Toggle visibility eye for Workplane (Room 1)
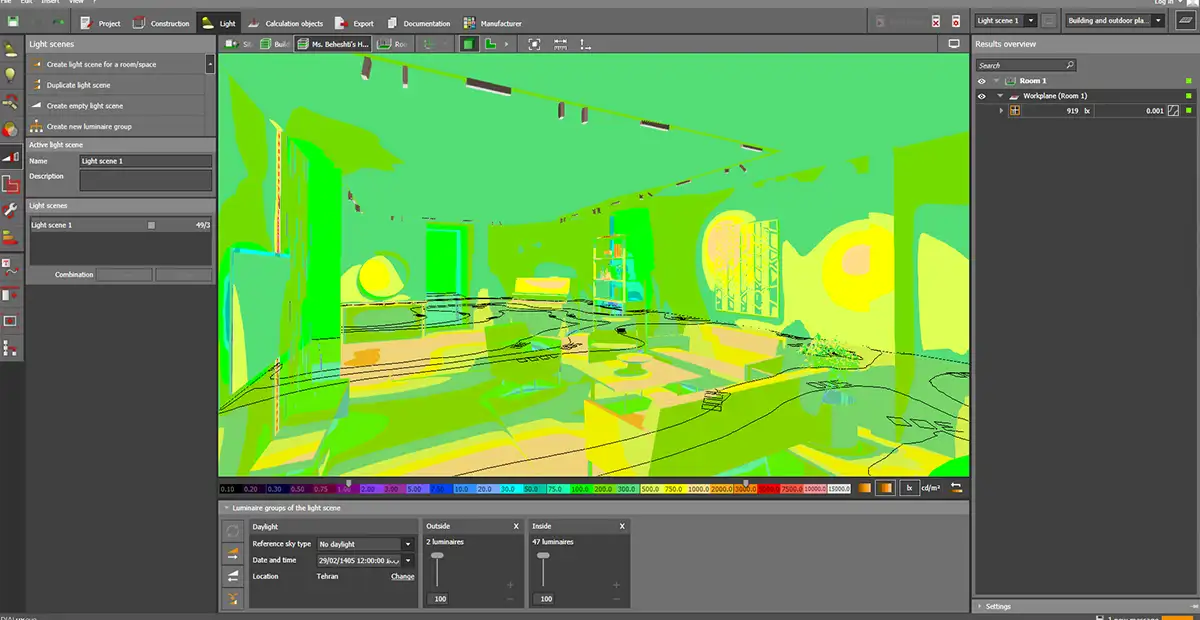Viewport: 1200px width, 620px height. (x=982, y=96)
